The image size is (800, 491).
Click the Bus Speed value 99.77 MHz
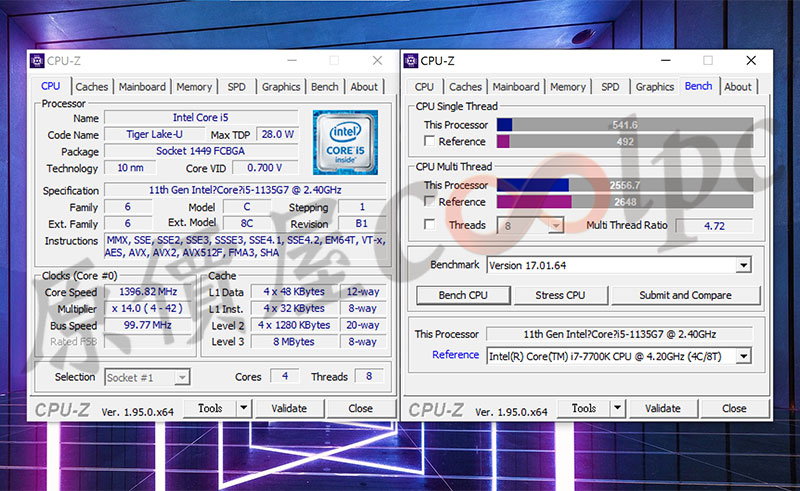(x=148, y=325)
